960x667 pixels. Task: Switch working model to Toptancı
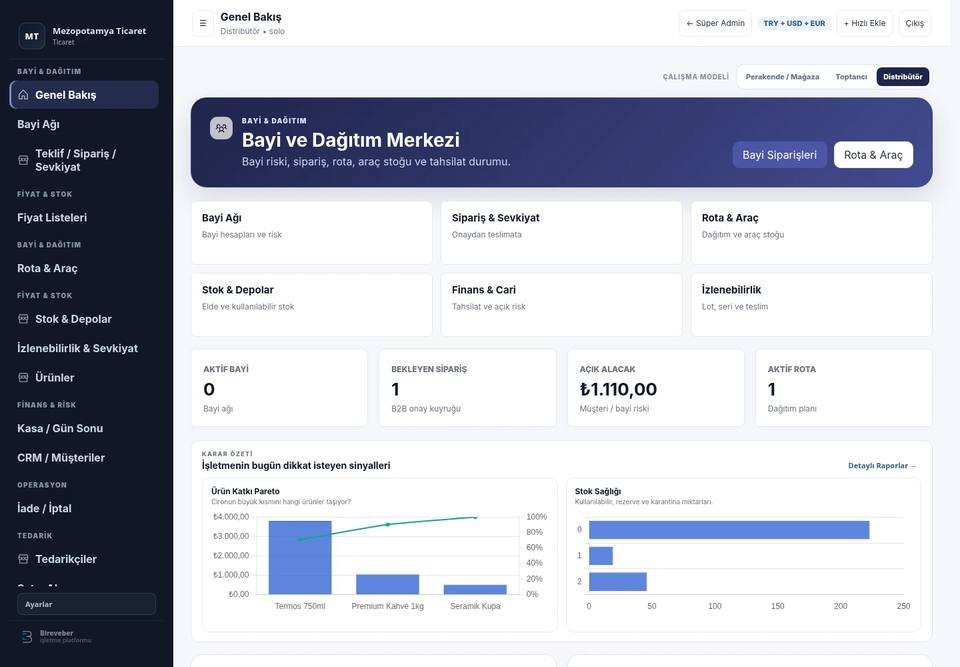coord(851,77)
